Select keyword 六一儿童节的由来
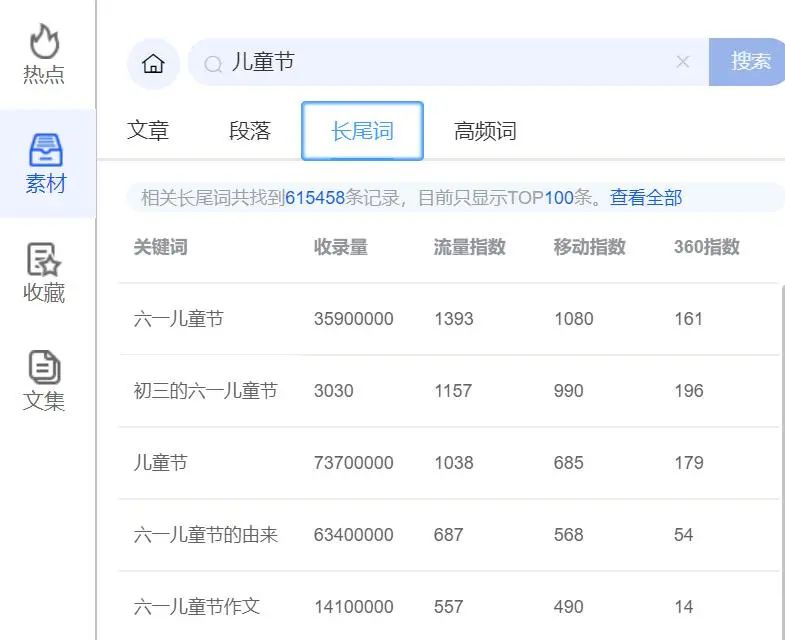 coord(205,535)
